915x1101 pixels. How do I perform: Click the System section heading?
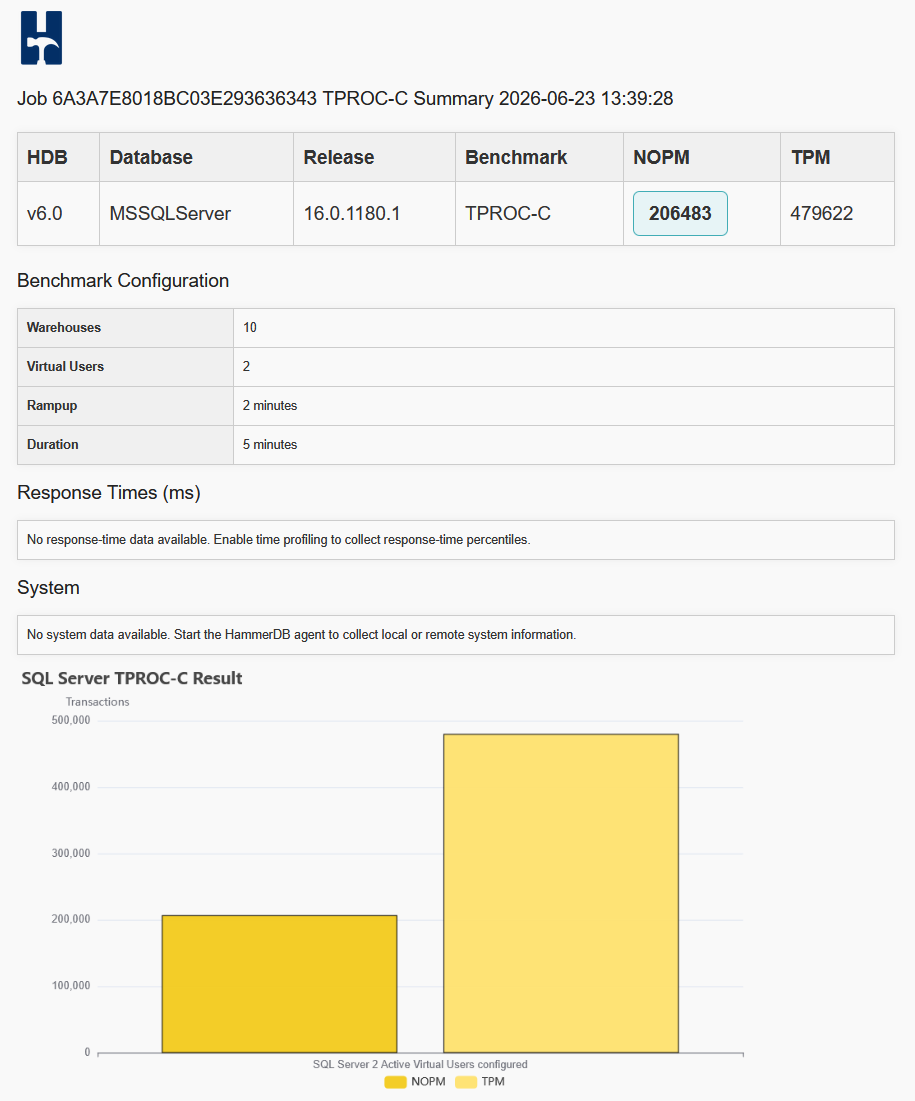pyautogui.click(x=48, y=588)
